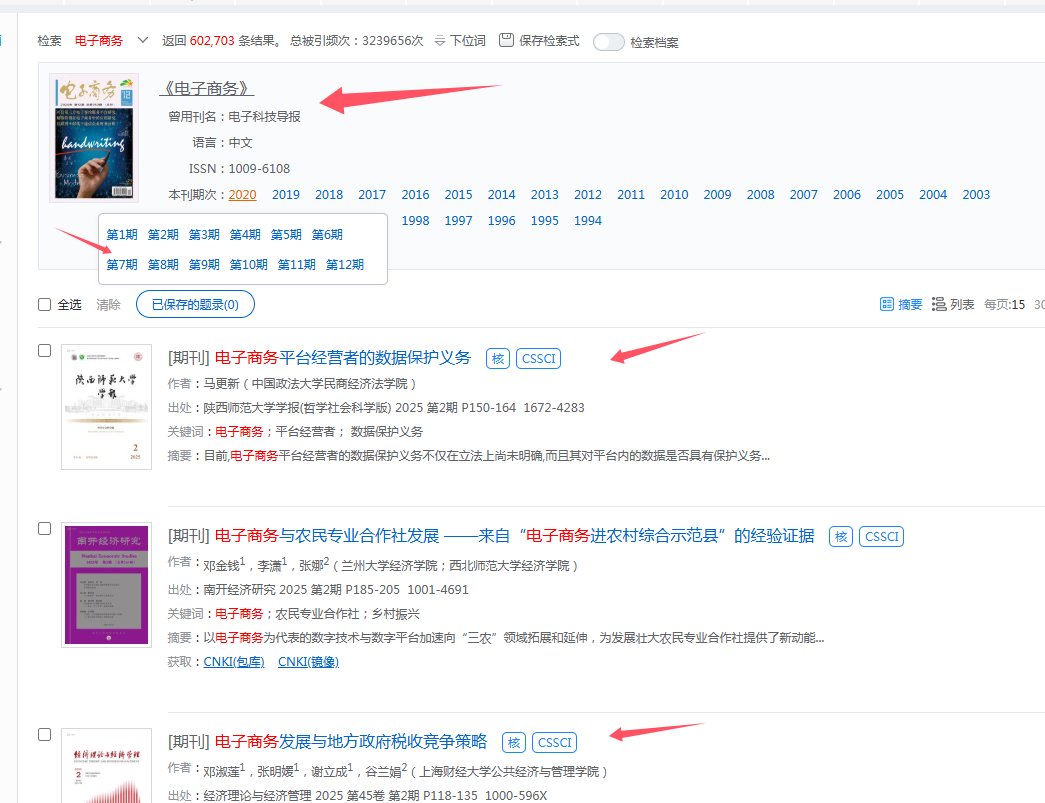The image size is (1045, 803).
Task: Select year 2003 in 本刊期次
Action: pyautogui.click(x=976, y=195)
